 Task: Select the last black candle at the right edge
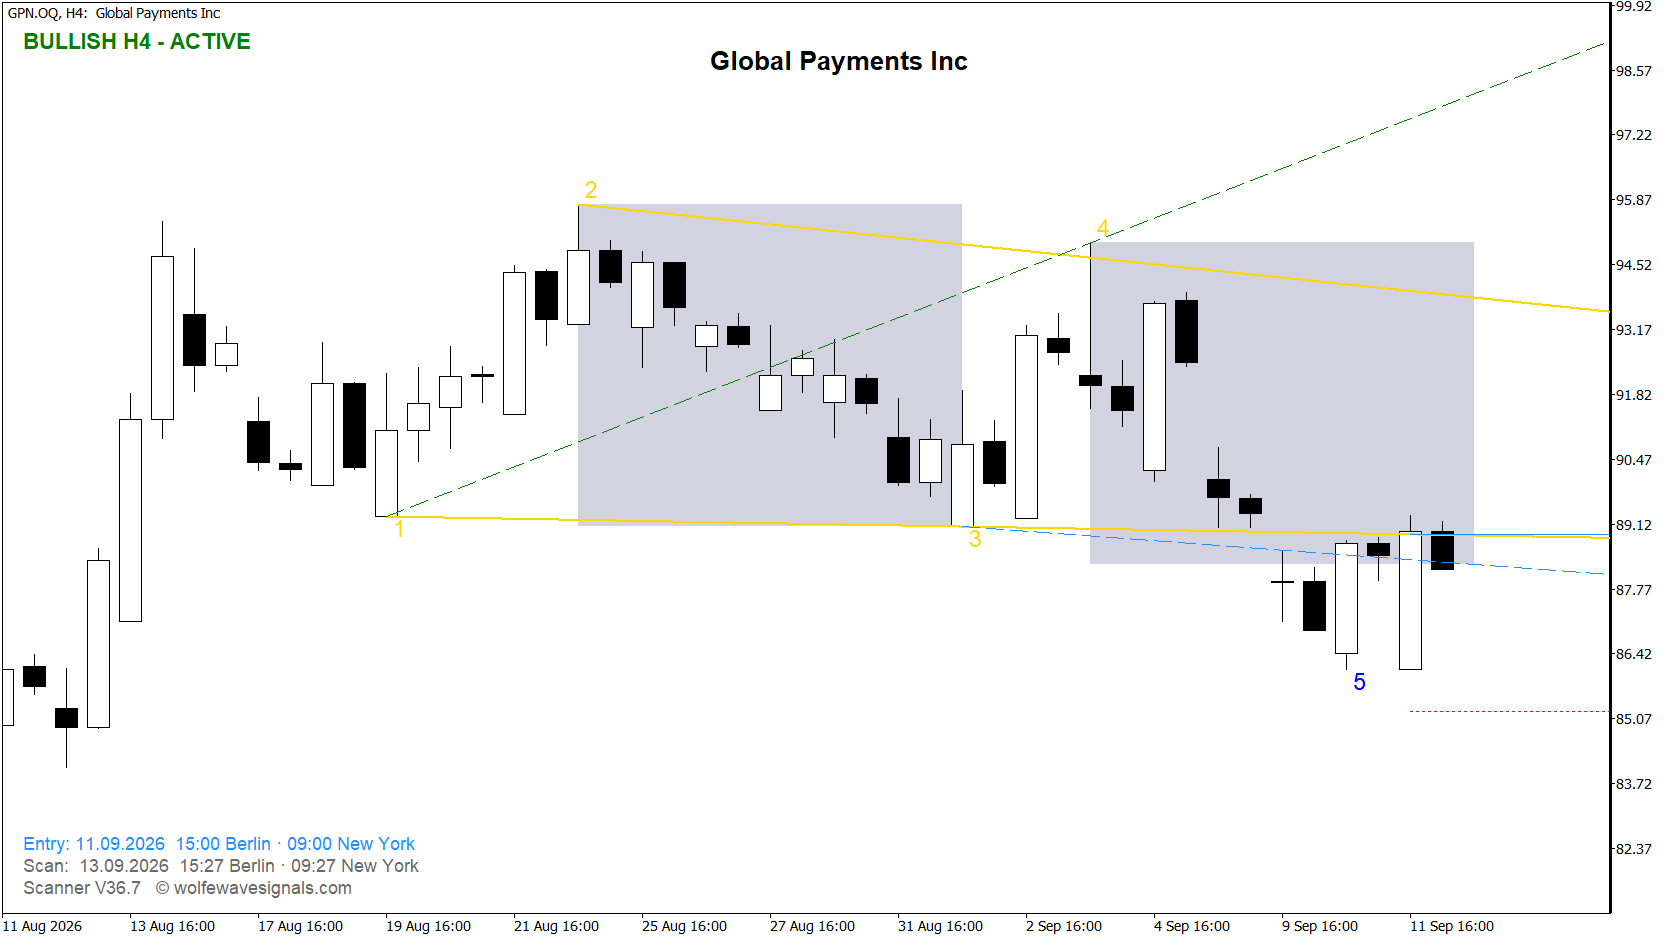pos(1442,550)
